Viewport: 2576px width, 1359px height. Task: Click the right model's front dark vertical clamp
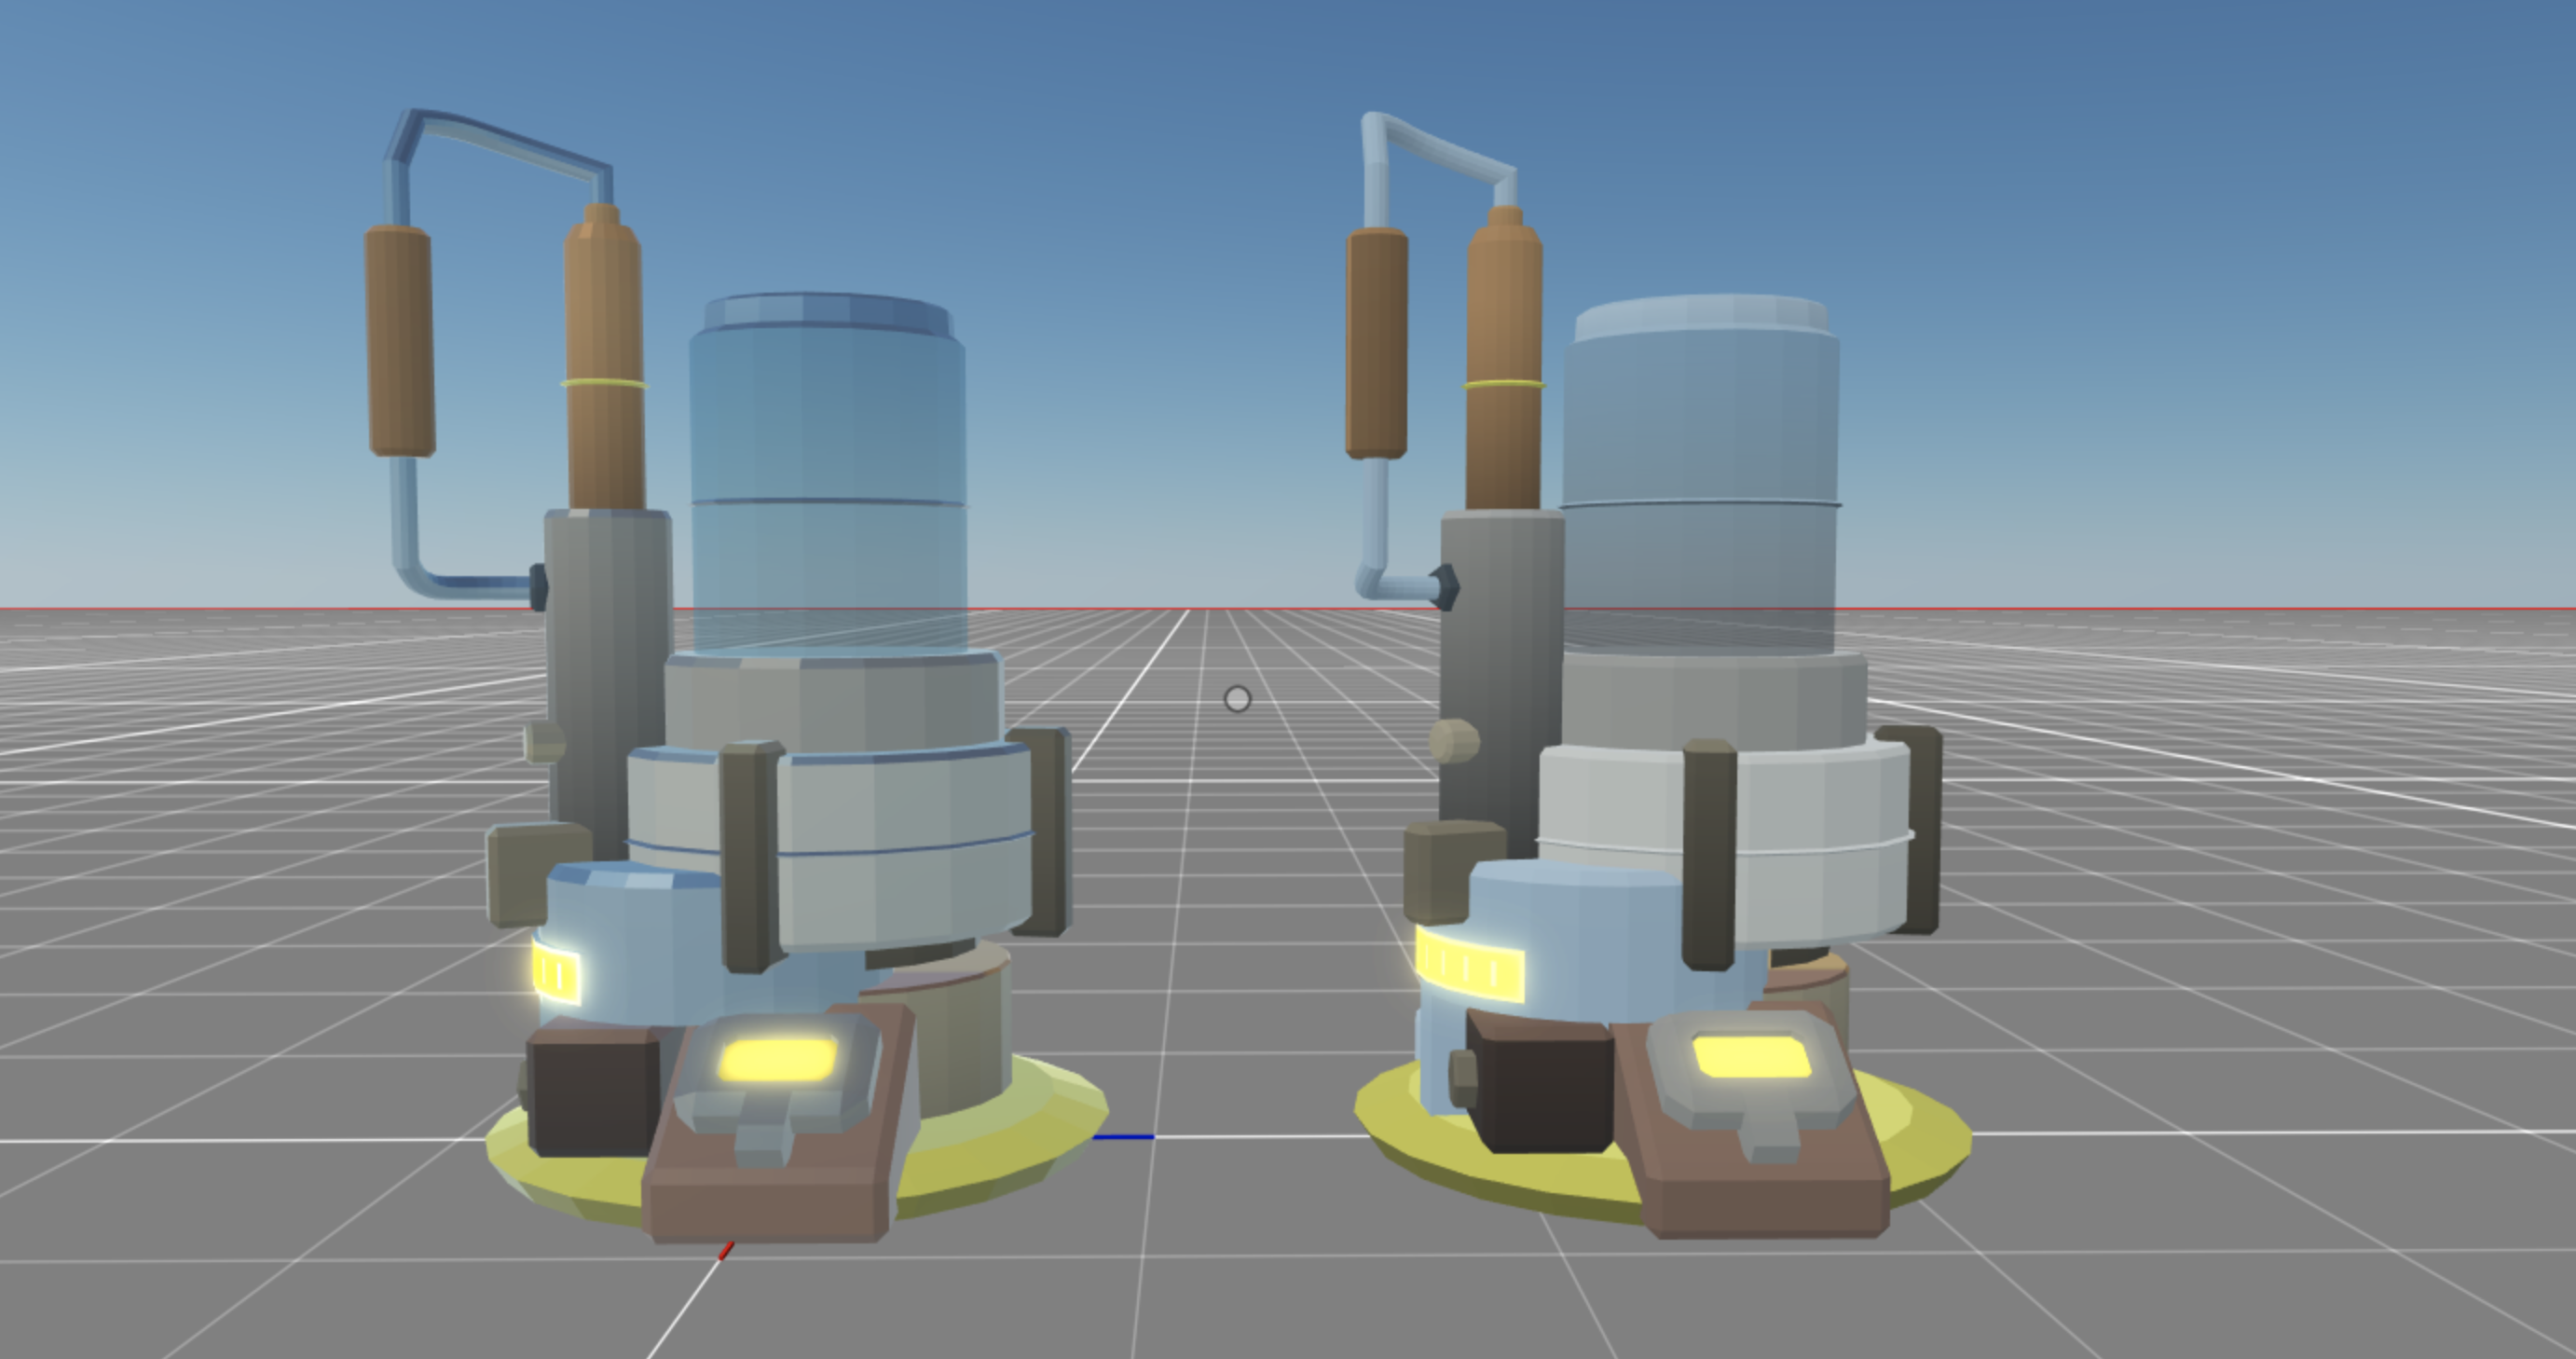[x=1708, y=855]
